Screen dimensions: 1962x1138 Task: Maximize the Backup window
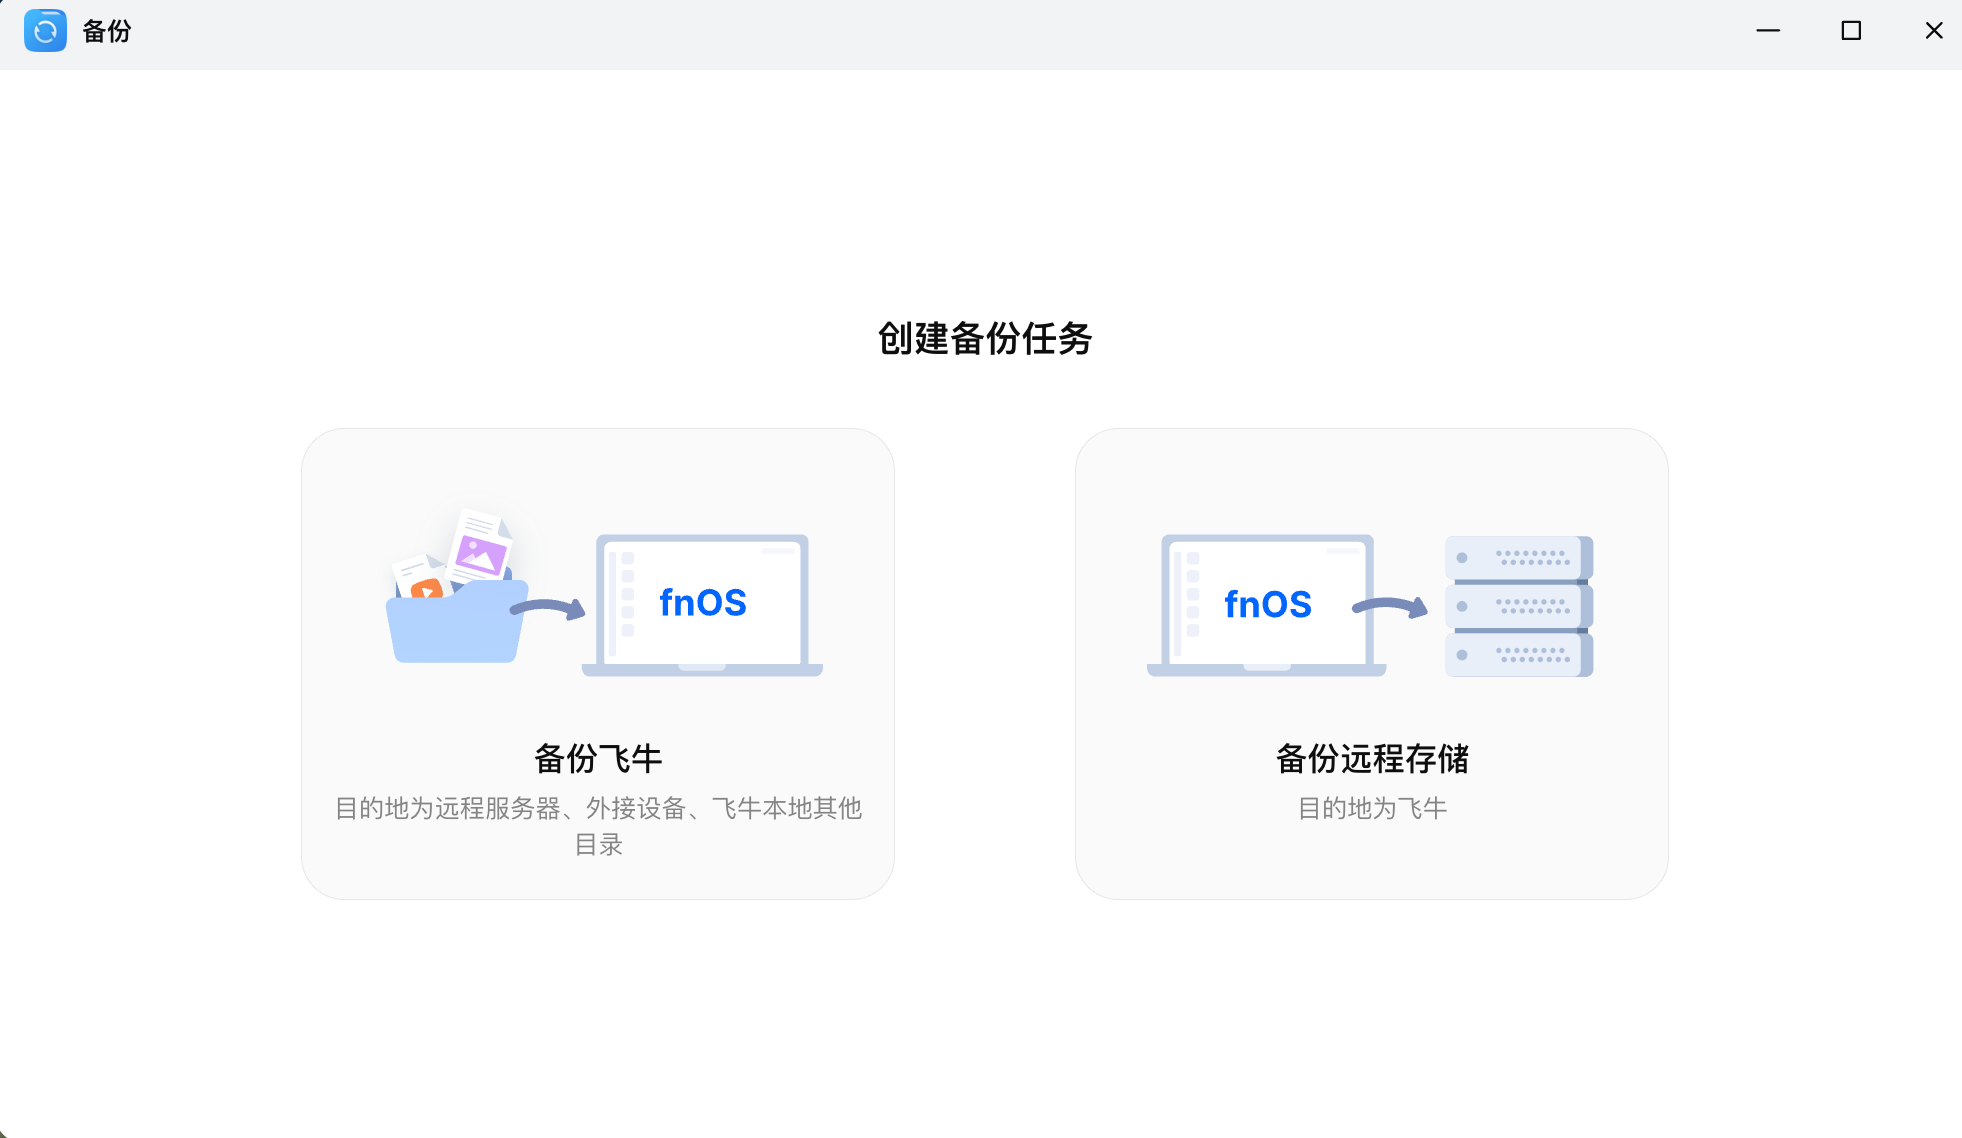pos(1851,31)
